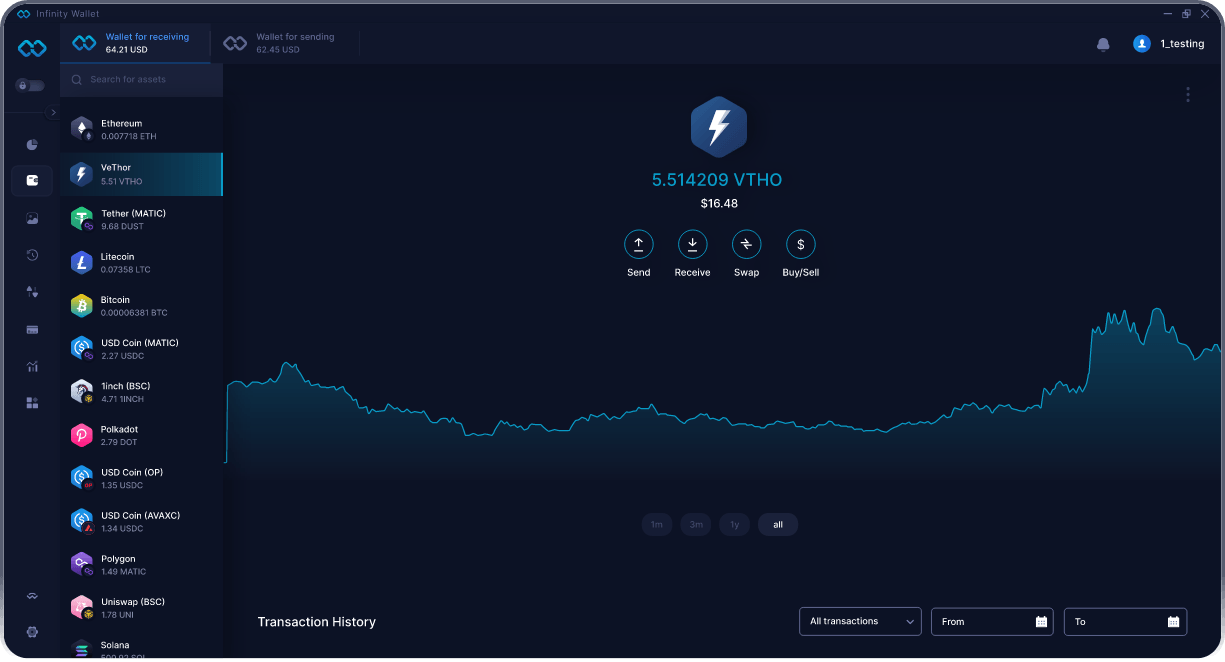
Task: Select 1inch (BSC) asset
Action: click(141, 391)
